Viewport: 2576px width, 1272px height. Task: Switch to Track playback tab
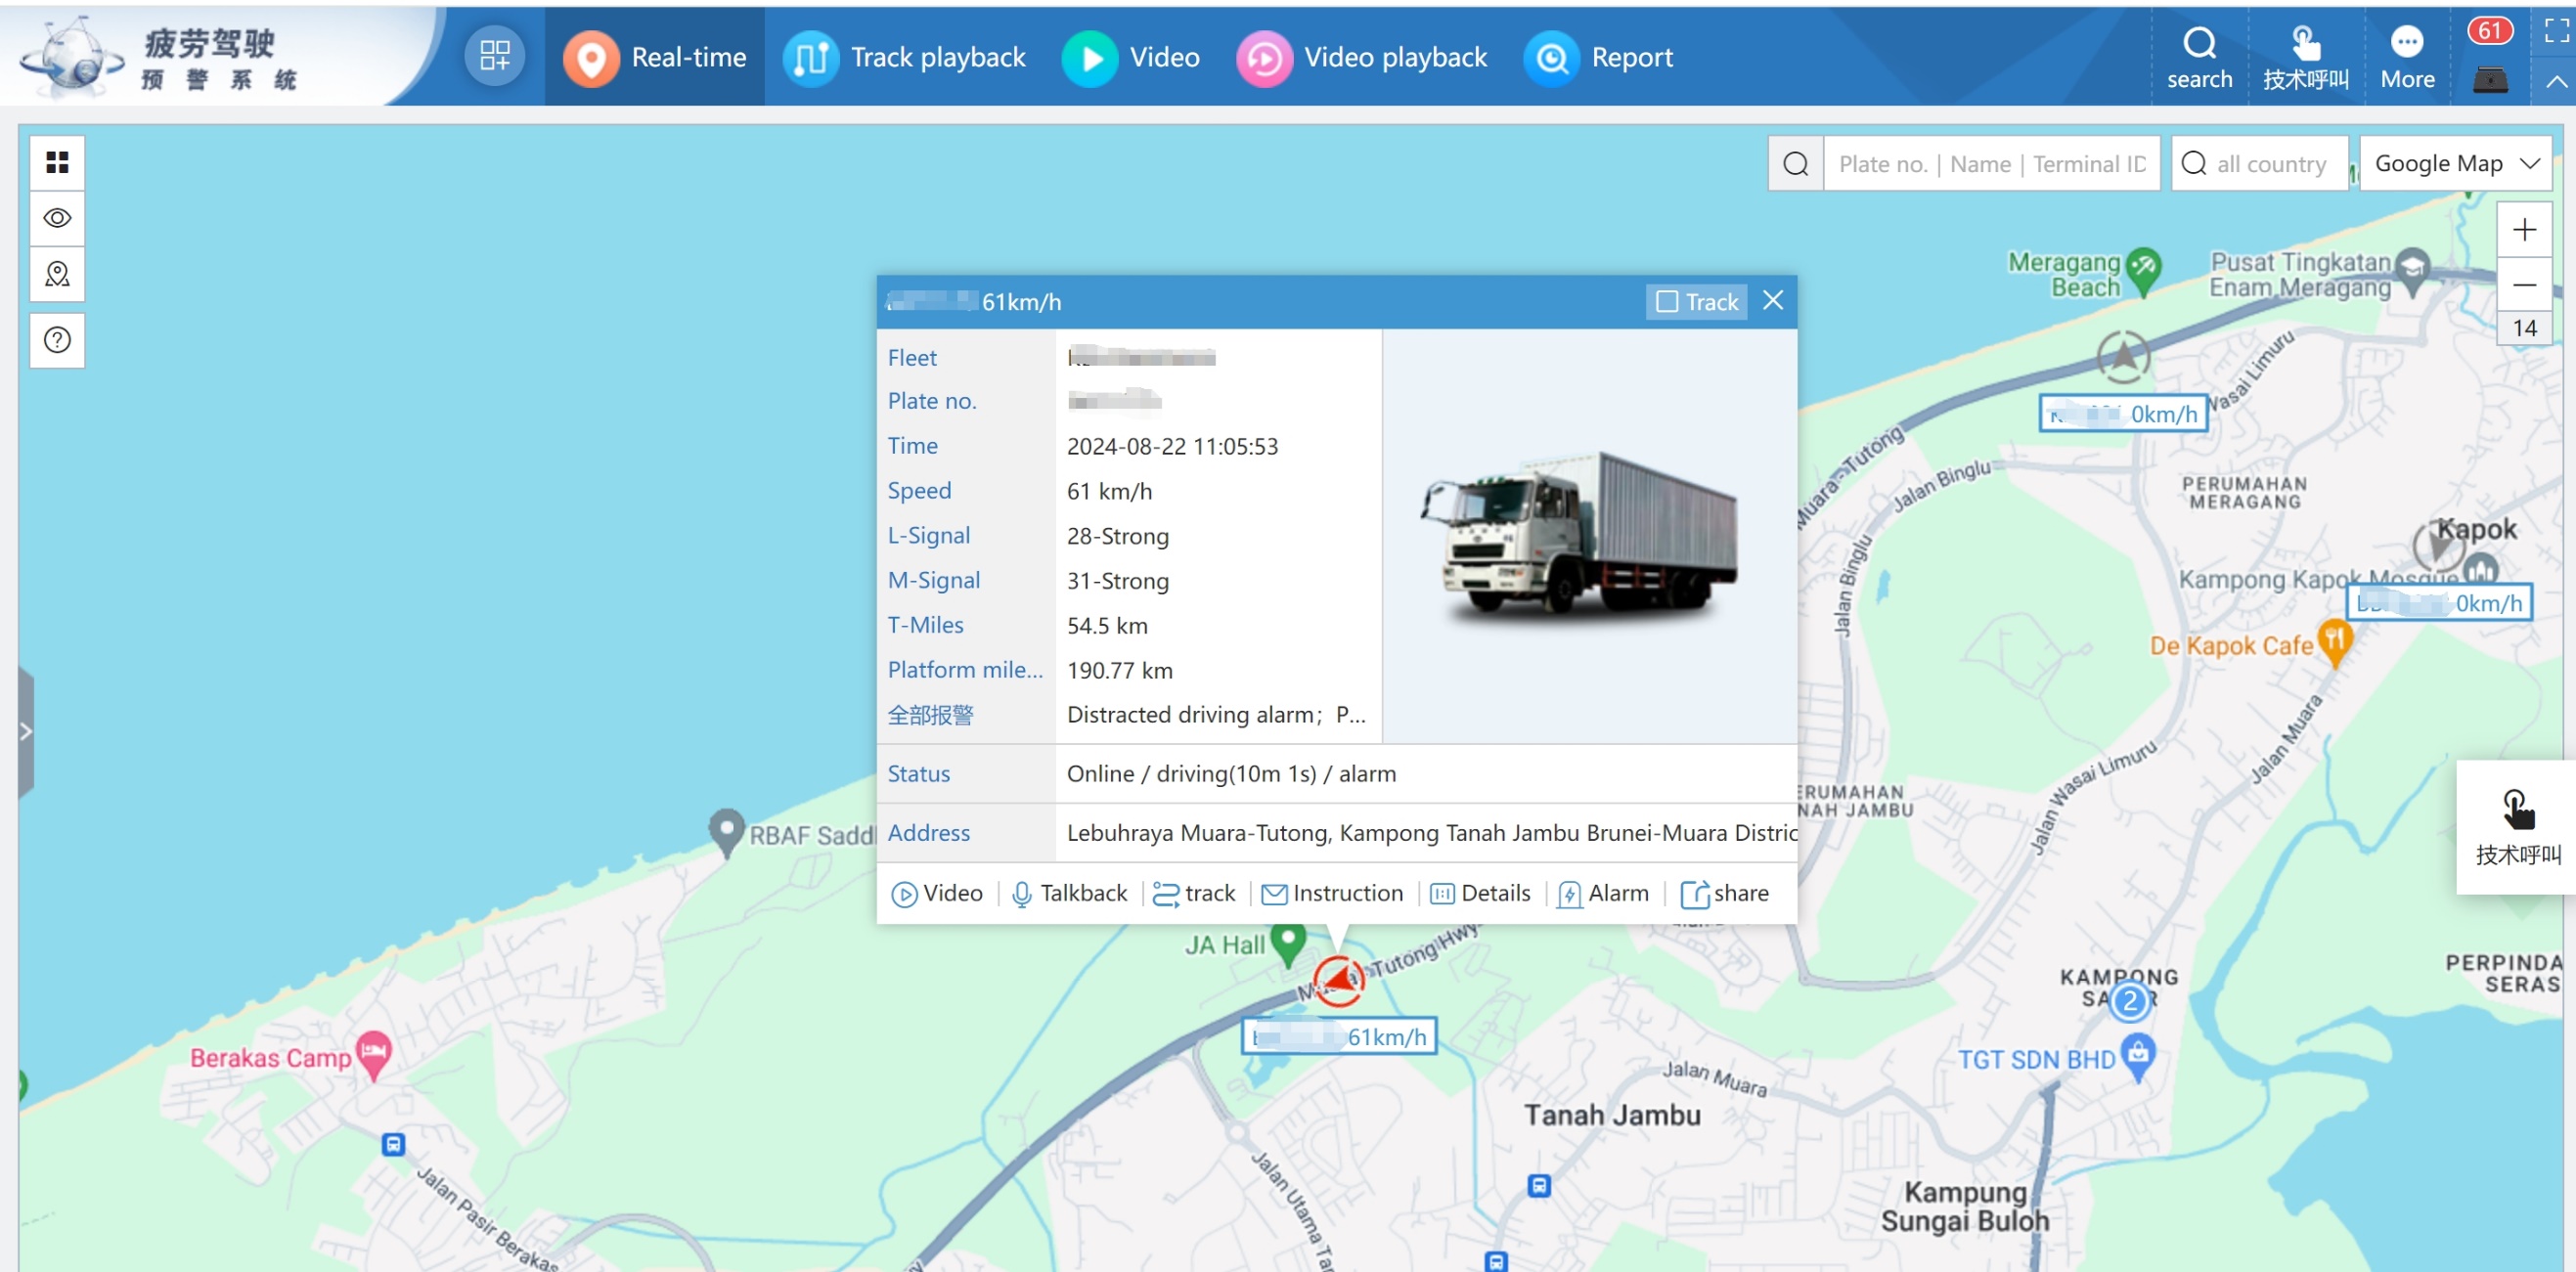tap(906, 57)
